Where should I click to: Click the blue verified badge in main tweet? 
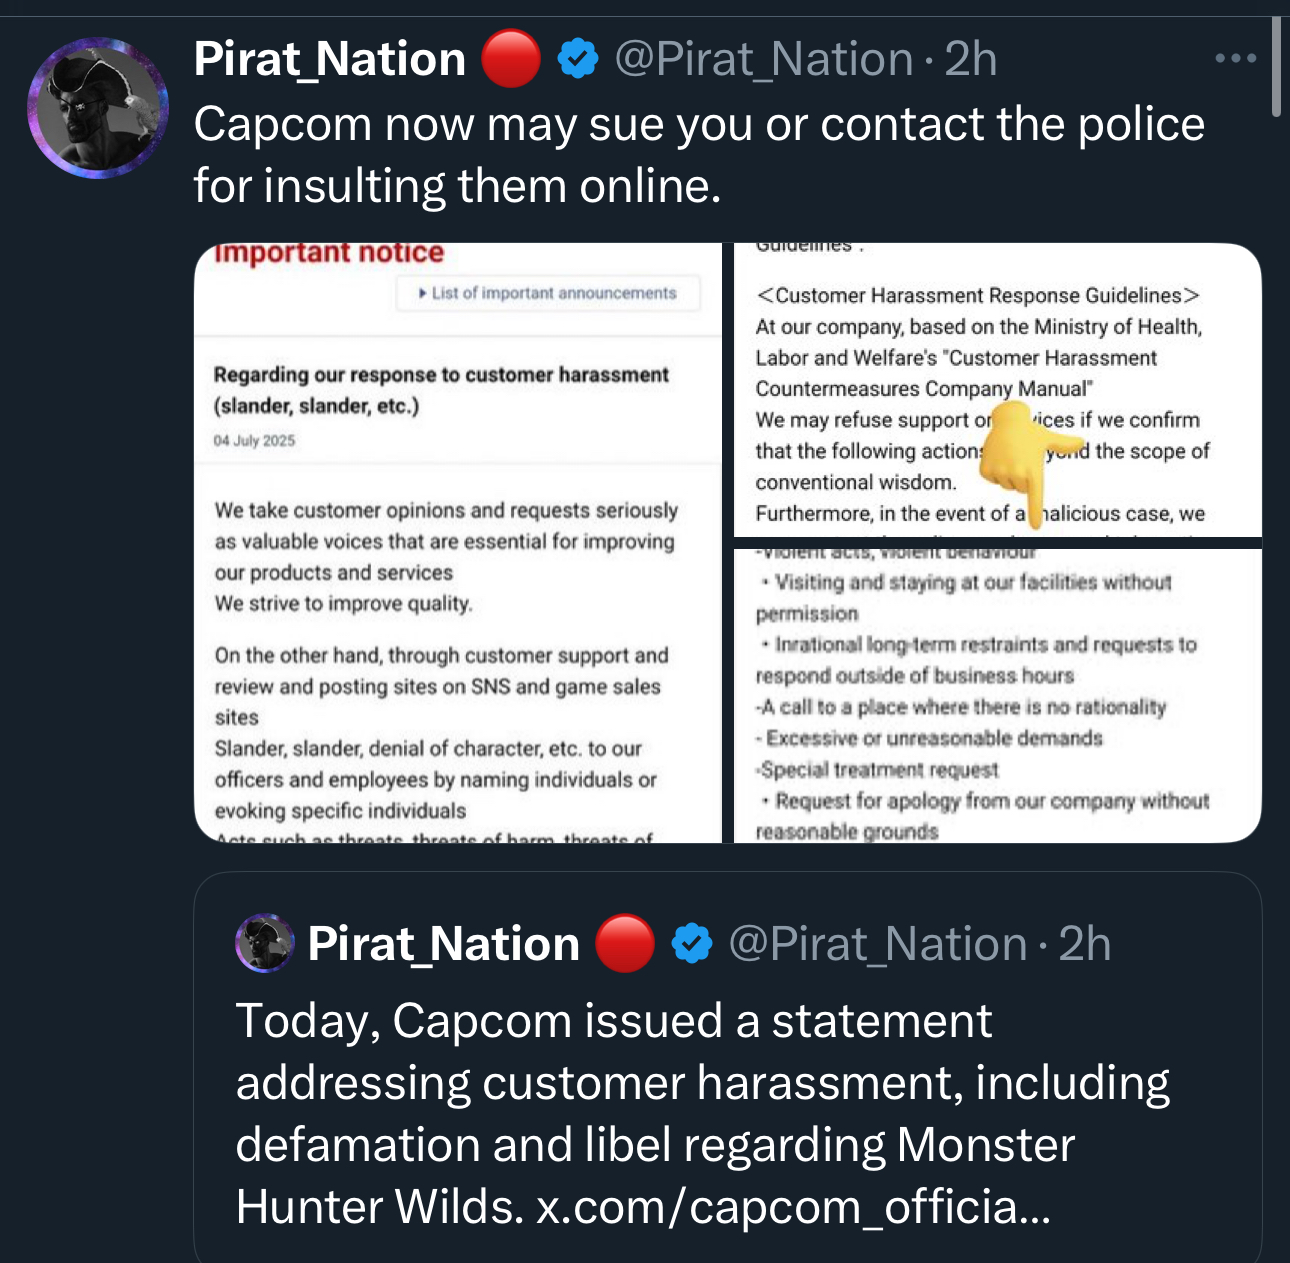[577, 59]
